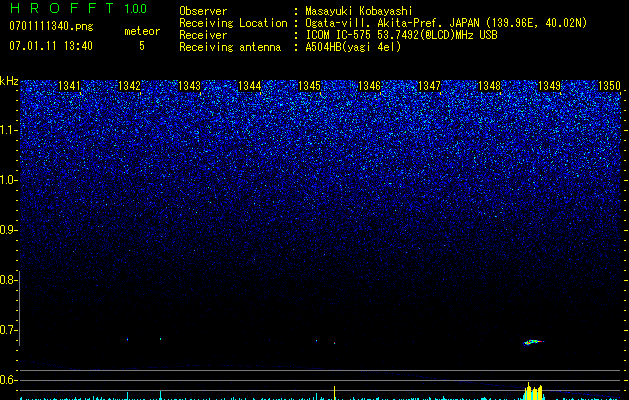Click time marker 1345

click(310, 86)
